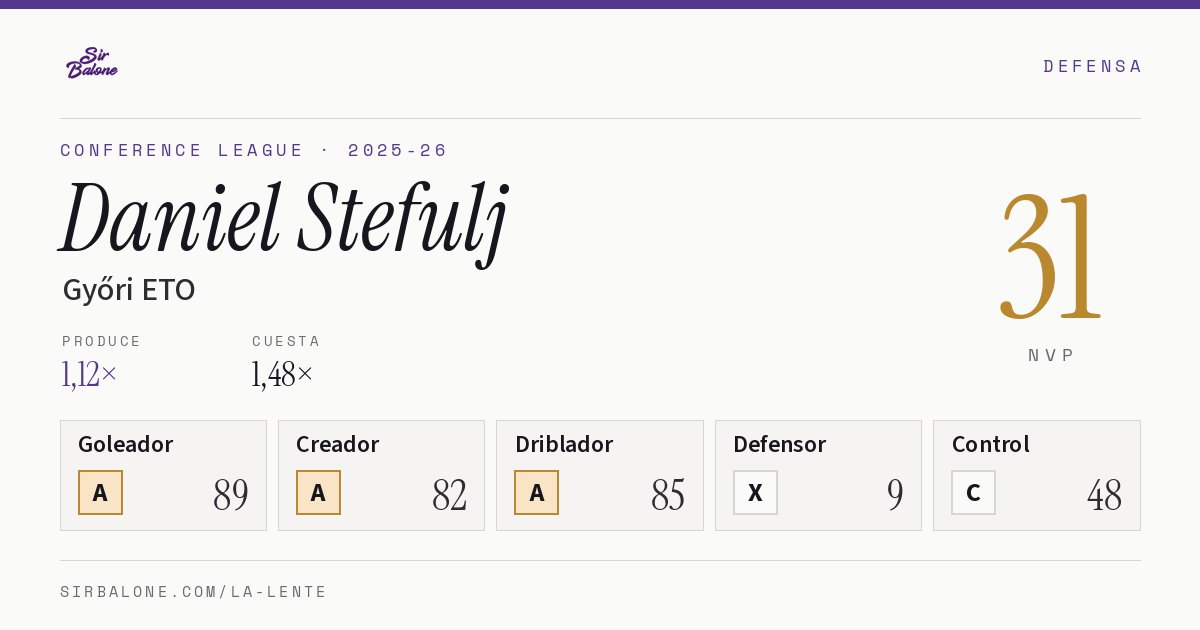This screenshot has height=630, width=1200.
Task: Click the Goleador card title
Action: [126, 444]
